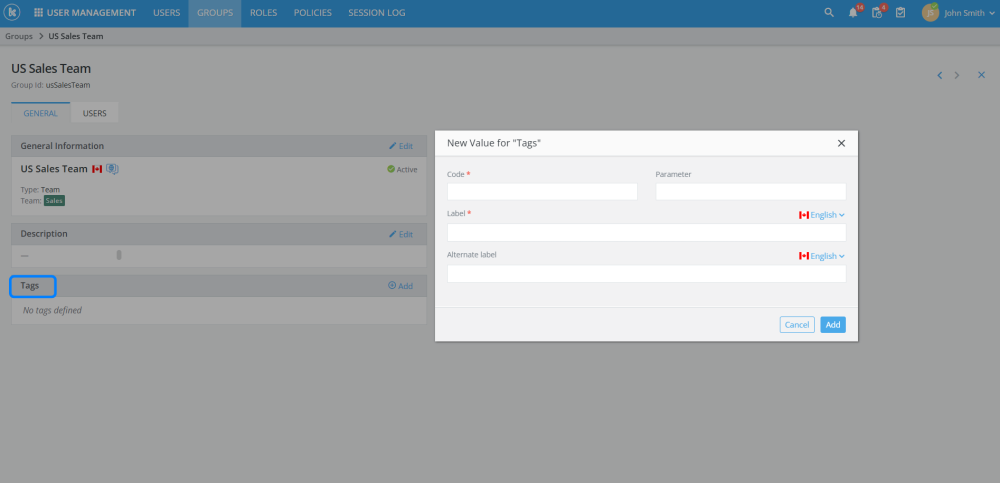This screenshot has height=483, width=1000.
Task: Open Label language English dropdown
Action: [822, 215]
